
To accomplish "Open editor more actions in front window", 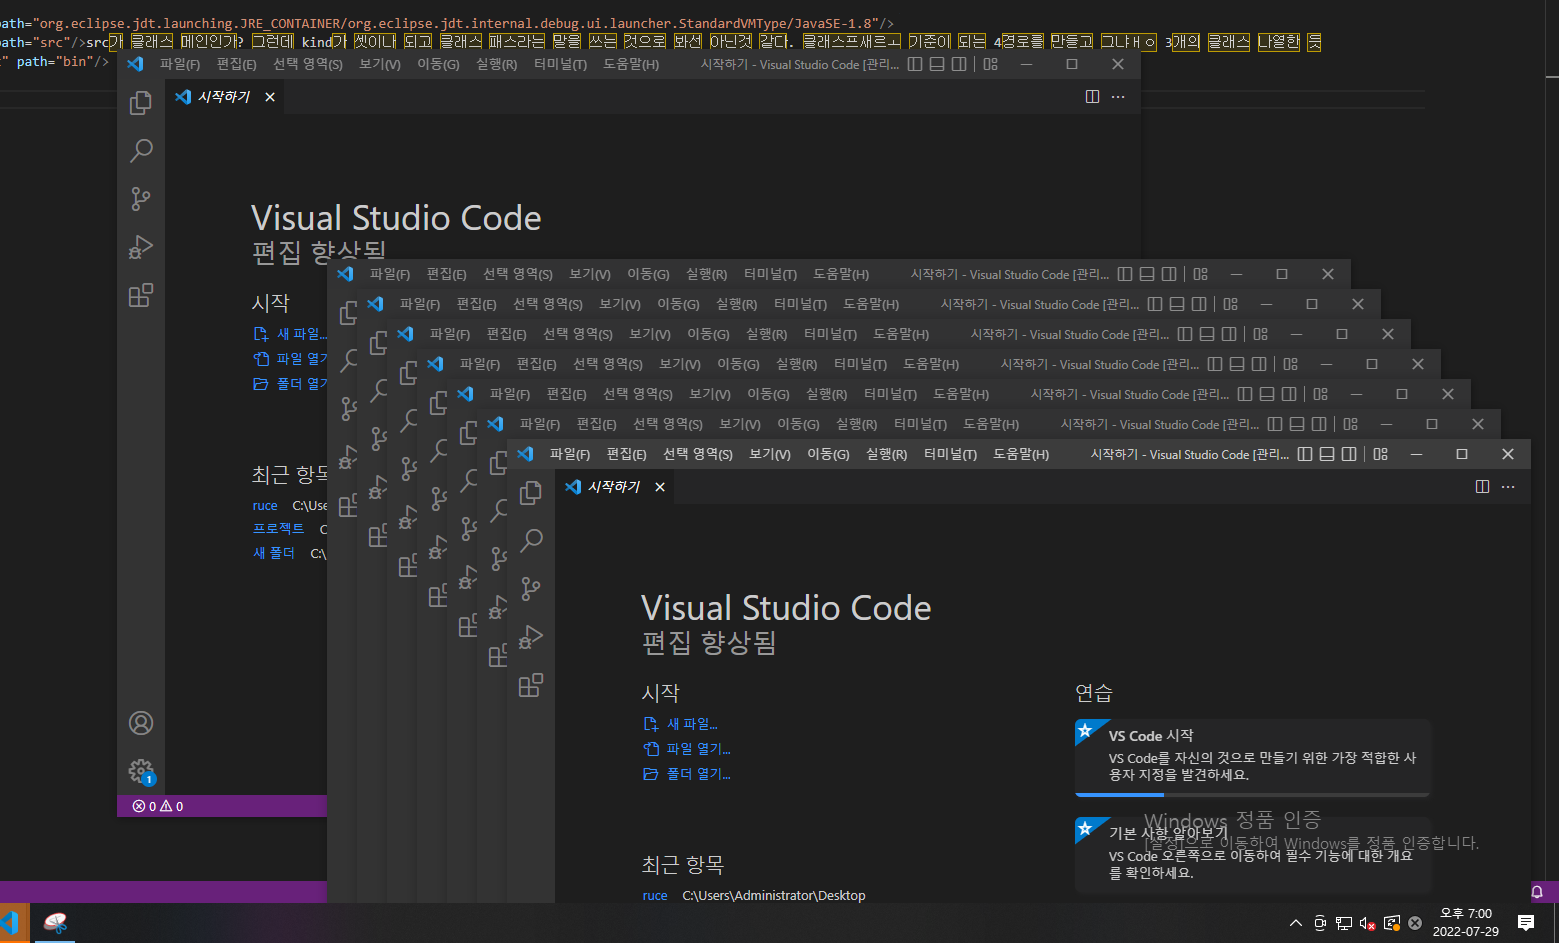I will 1508,487.
